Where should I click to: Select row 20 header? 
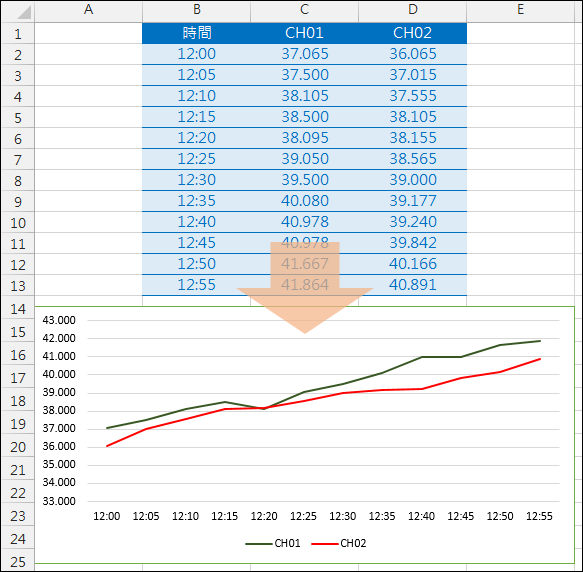pyautogui.click(x=17, y=446)
